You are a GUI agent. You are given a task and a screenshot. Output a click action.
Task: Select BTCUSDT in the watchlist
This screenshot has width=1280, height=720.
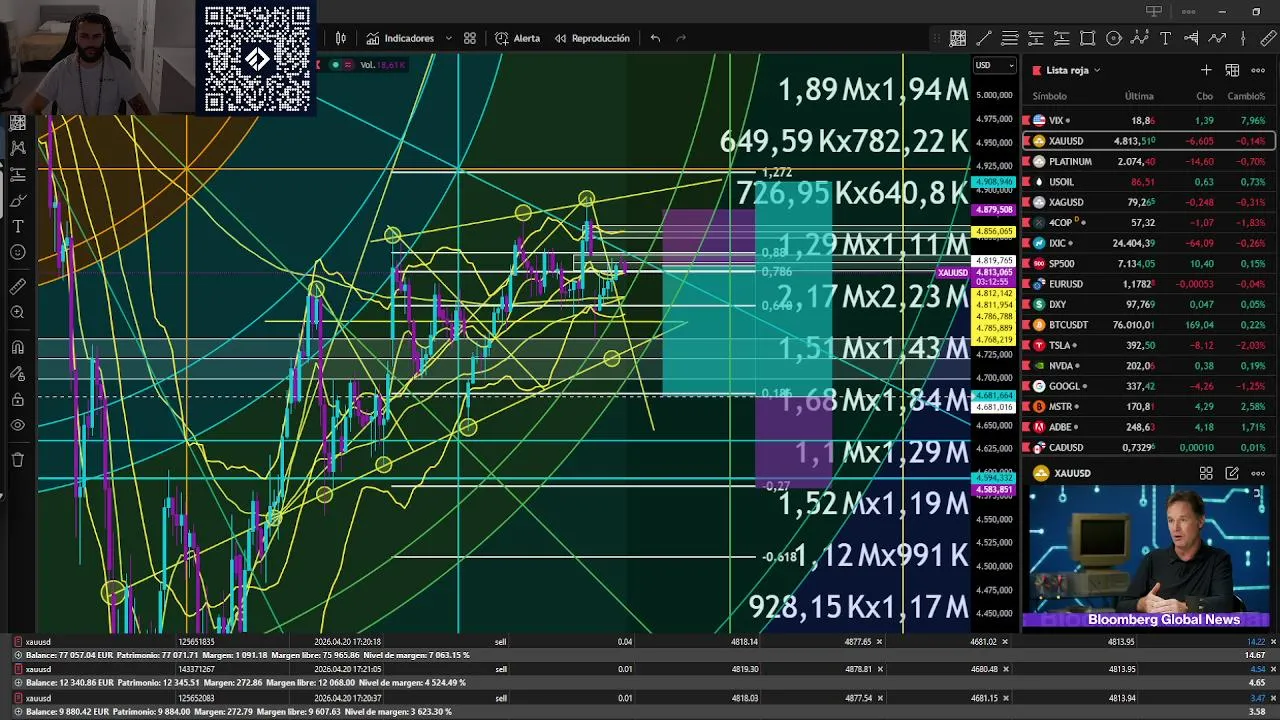pyautogui.click(x=1148, y=325)
